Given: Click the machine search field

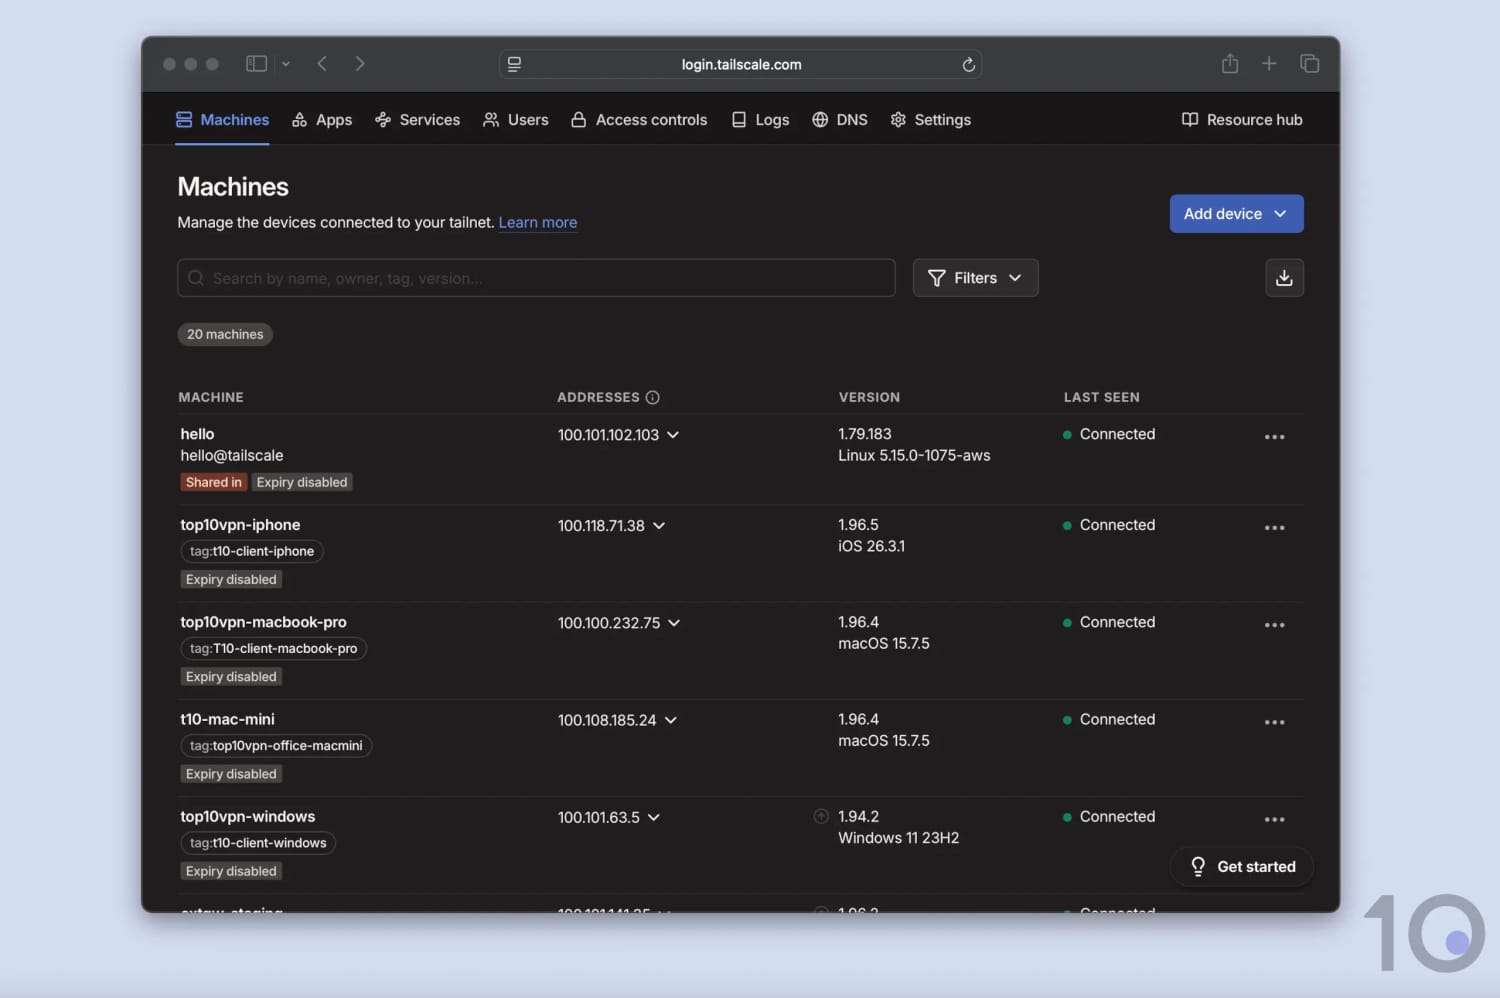Looking at the screenshot, I should [536, 278].
